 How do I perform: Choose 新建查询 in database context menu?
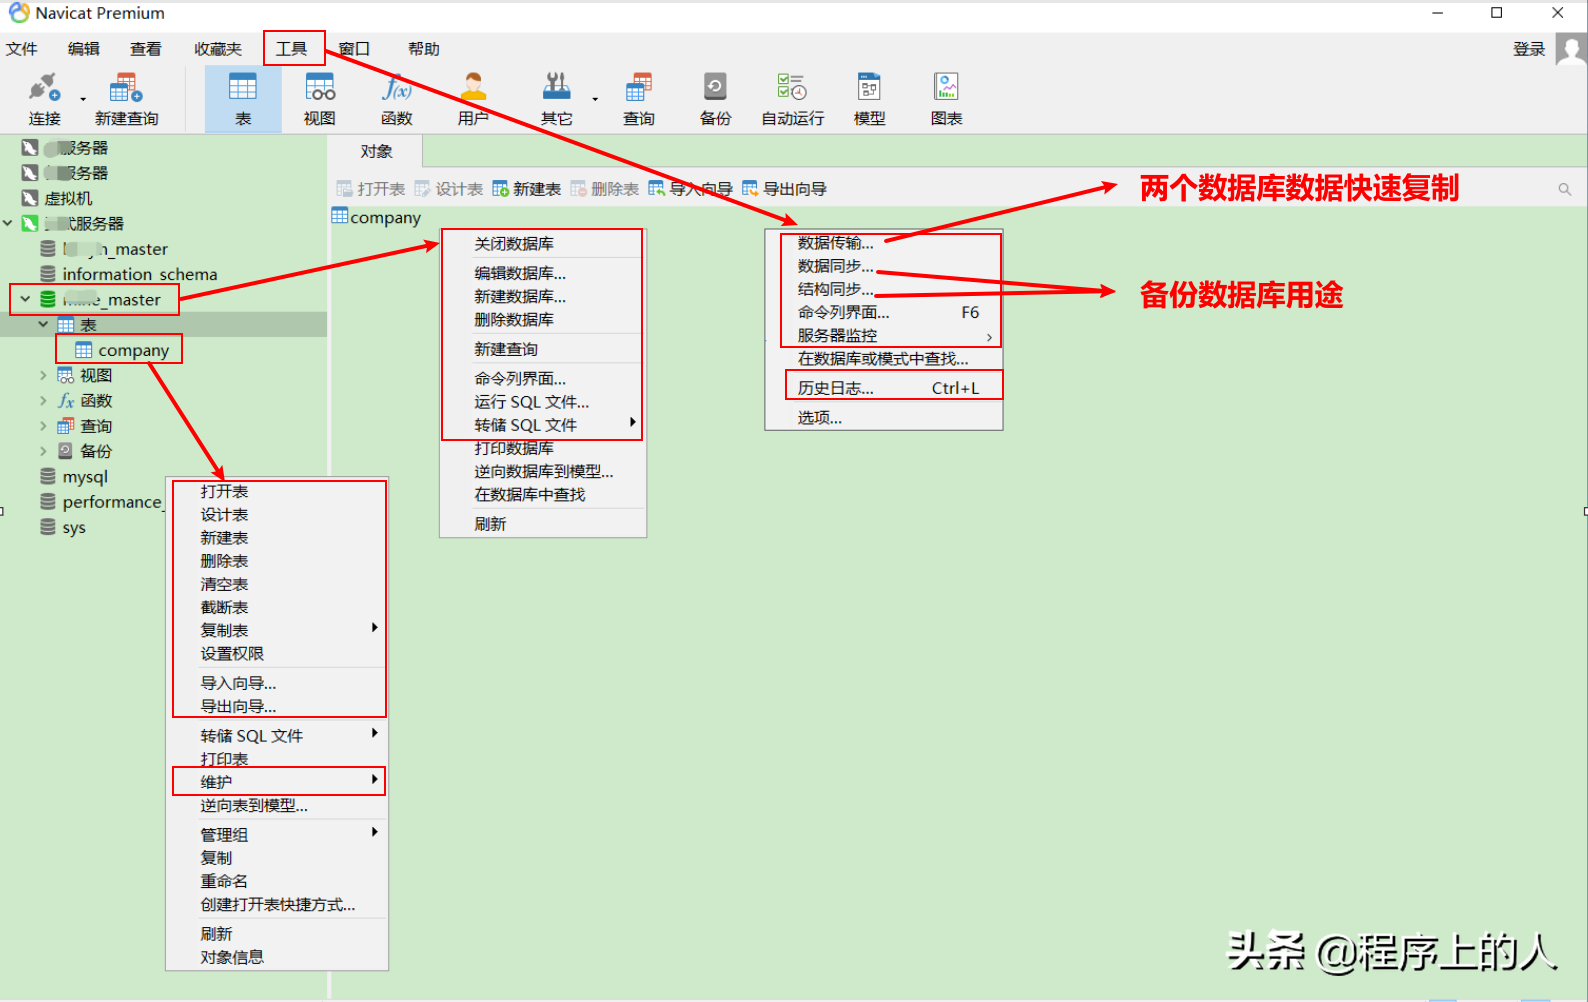pyautogui.click(x=543, y=349)
